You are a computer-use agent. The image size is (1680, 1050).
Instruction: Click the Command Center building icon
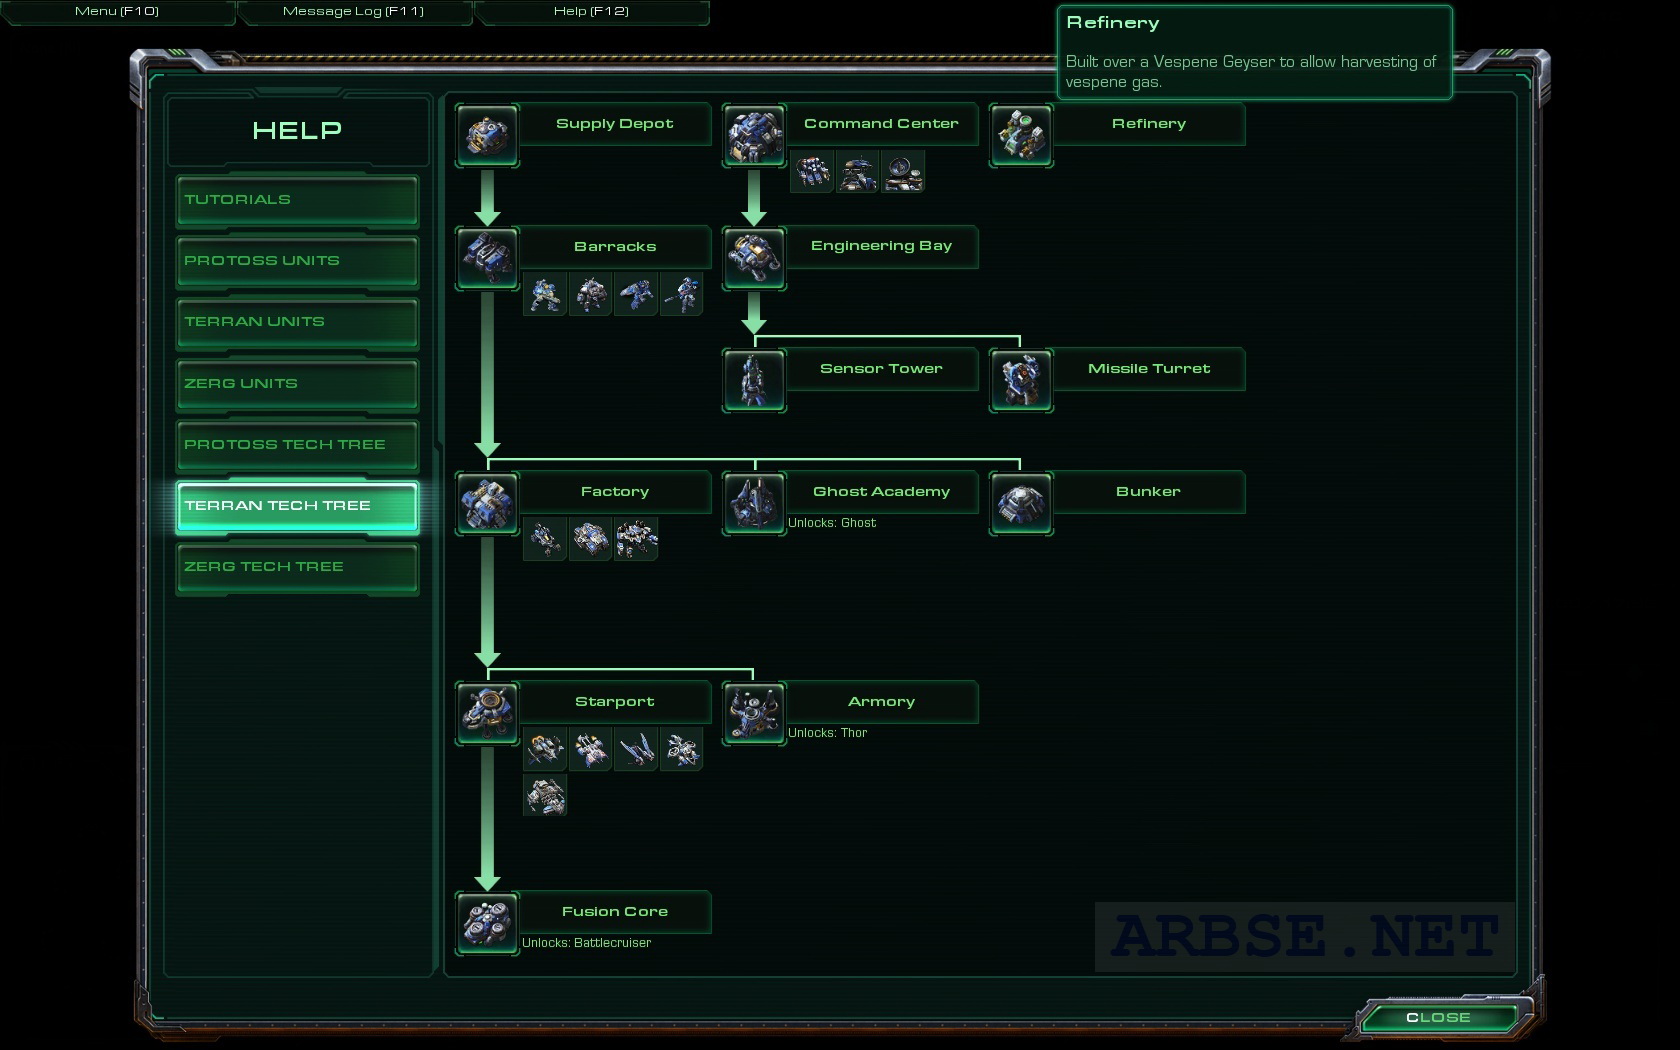coord(754,135)
